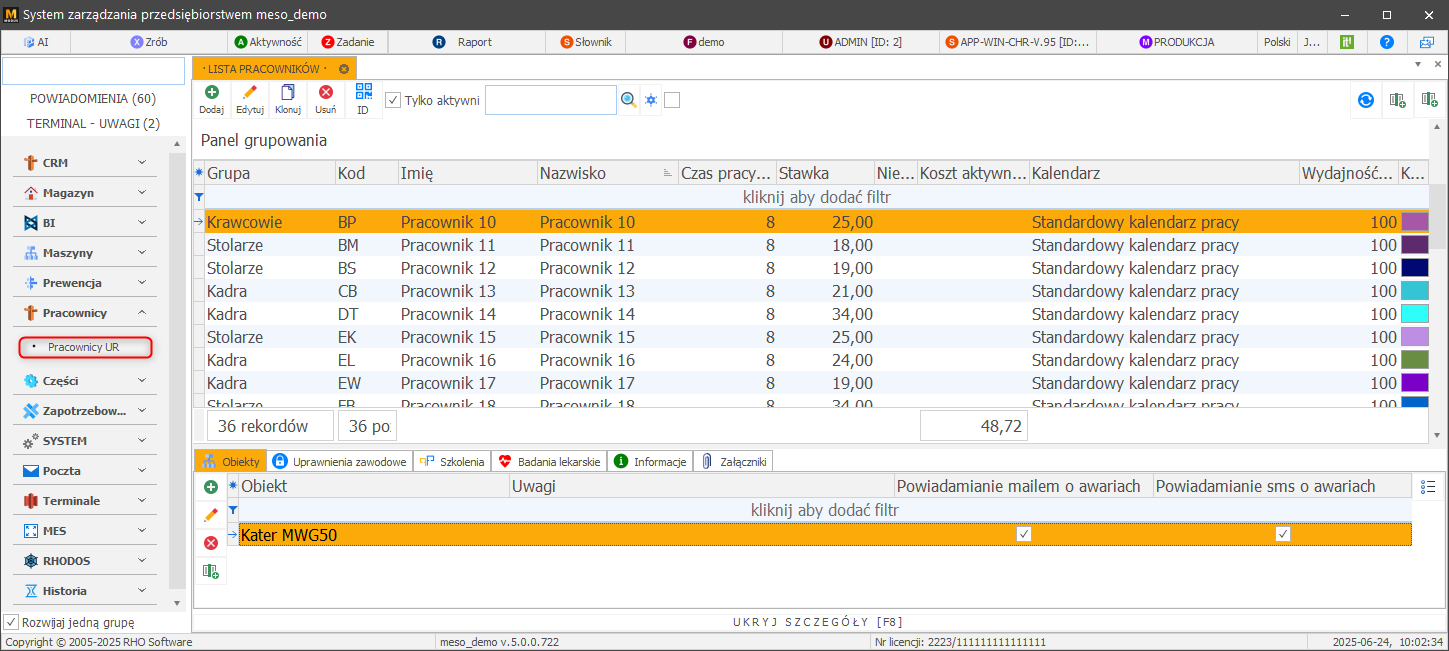Uncheck mail notification for Kater MWG50

(x=1023, y=535)
